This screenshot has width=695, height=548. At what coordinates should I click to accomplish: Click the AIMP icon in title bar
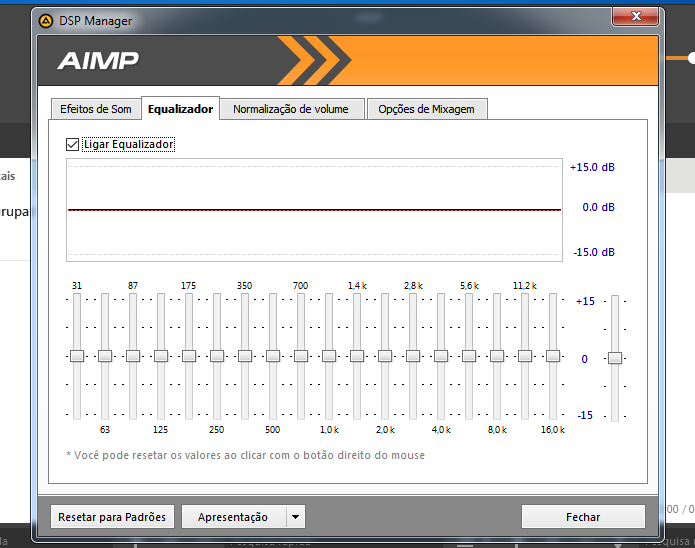46,21
